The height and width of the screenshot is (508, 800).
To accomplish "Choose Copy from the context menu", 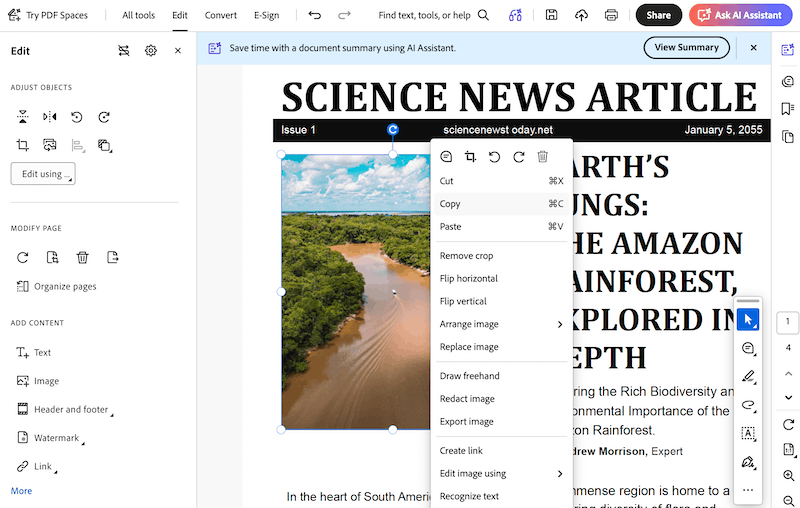I will [x=451, y=204].
